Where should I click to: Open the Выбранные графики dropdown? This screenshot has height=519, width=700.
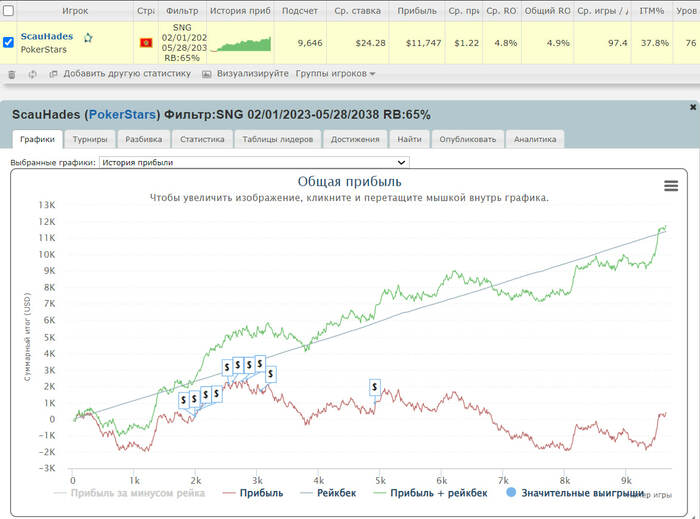click(254, 162)
